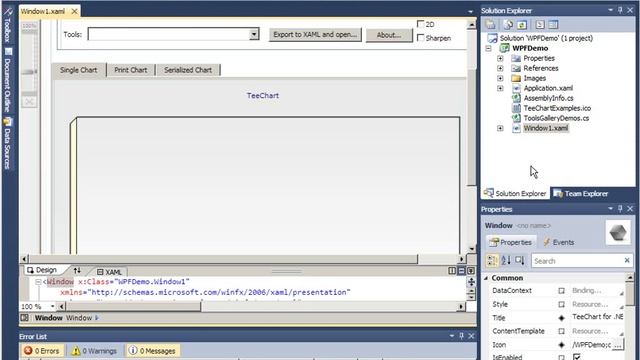
Task: Expand the Images folder node
Action: click(x=500, y=78)
